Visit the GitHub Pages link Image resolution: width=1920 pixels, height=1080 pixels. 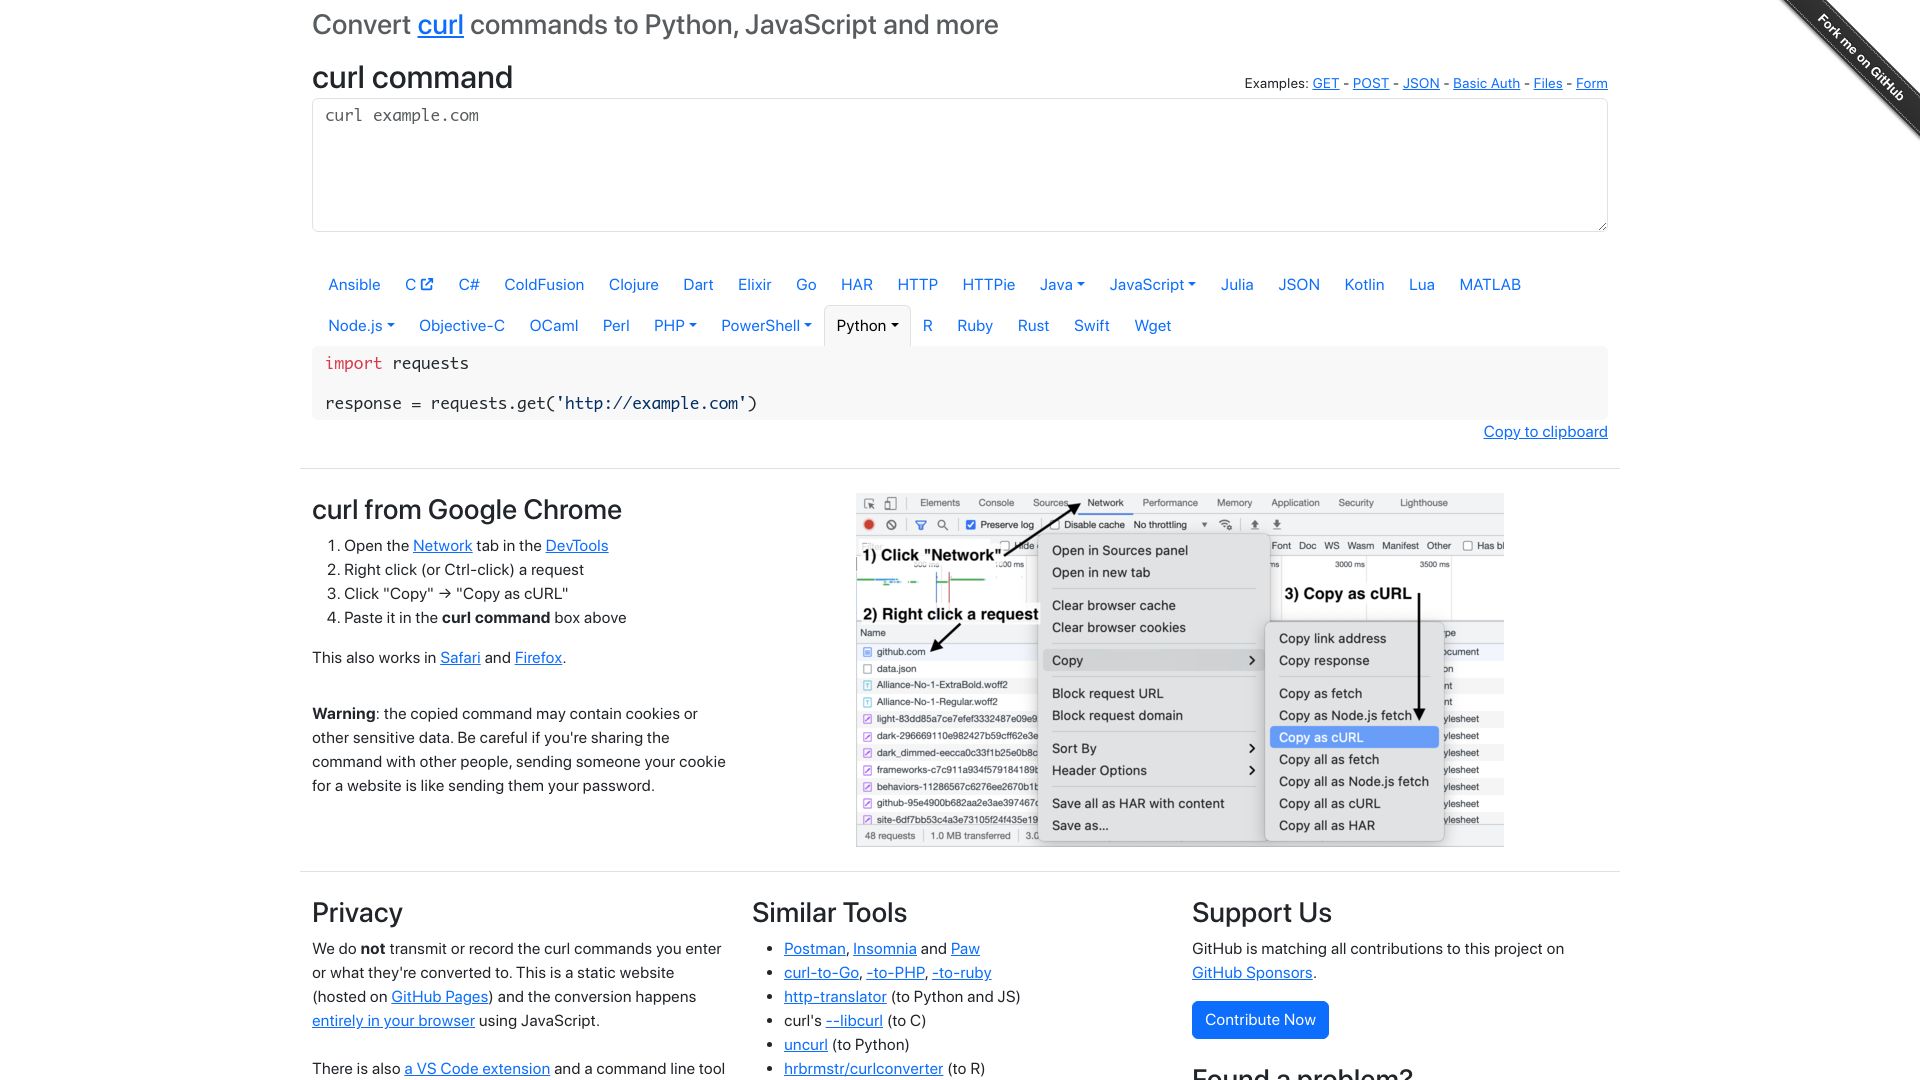tap(439, 997)
